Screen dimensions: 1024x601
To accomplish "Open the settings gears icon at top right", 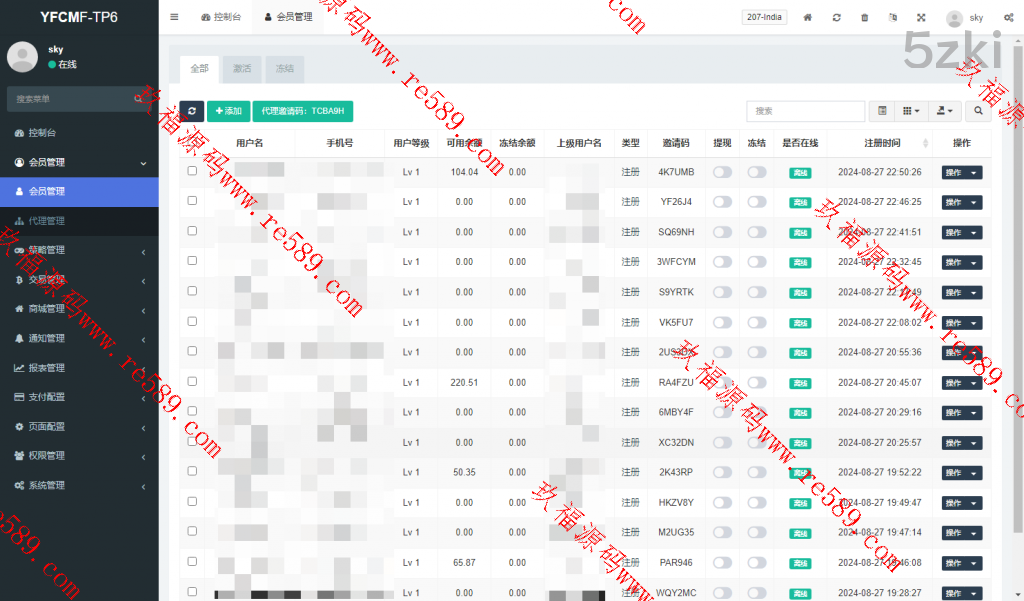I will pyautogui.click(x=1005, y=18).
